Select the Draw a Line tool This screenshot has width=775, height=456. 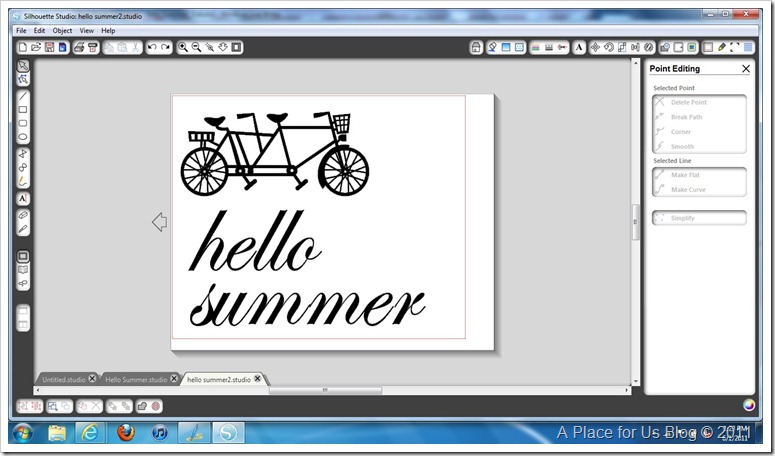tap(23, 96)
